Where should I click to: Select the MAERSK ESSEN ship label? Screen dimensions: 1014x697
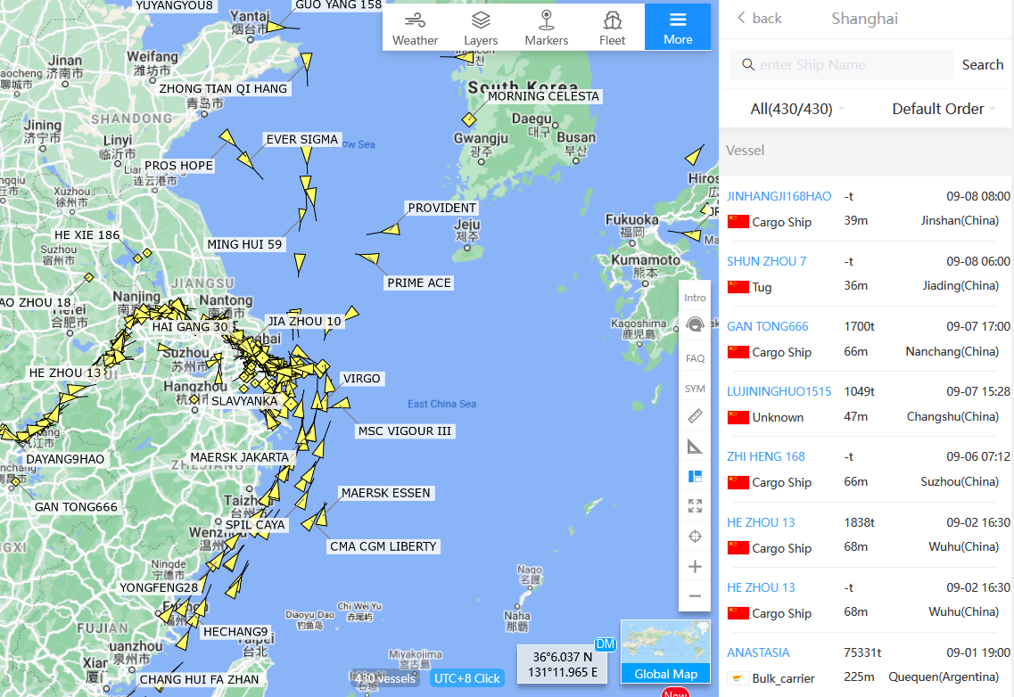tap(385, 493)
